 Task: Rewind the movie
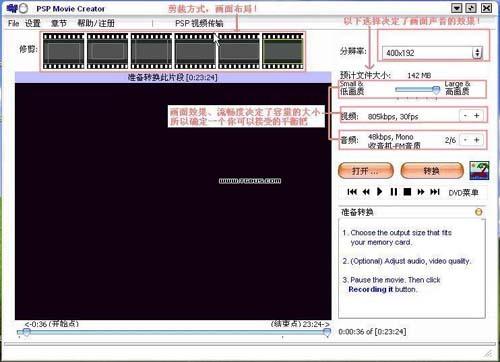point(366,192)
